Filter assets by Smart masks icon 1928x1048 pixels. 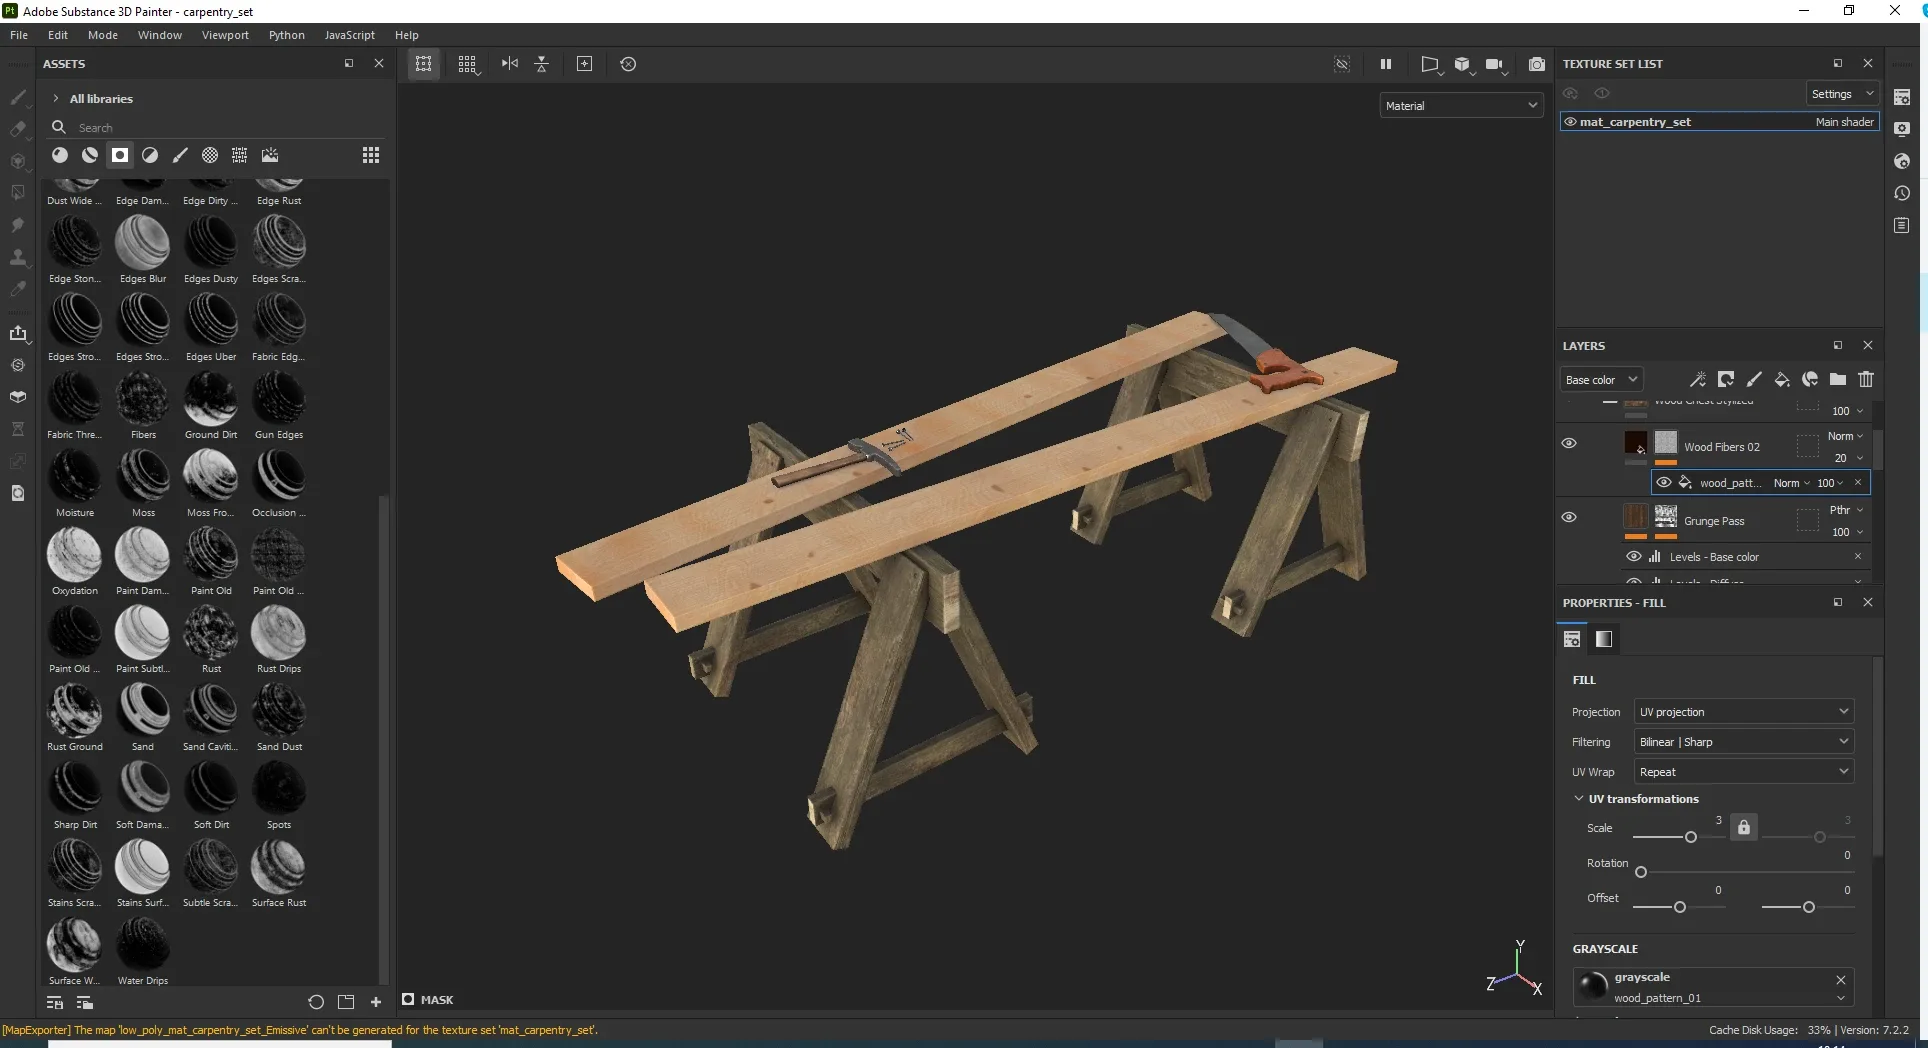click(x=120, y=155)
